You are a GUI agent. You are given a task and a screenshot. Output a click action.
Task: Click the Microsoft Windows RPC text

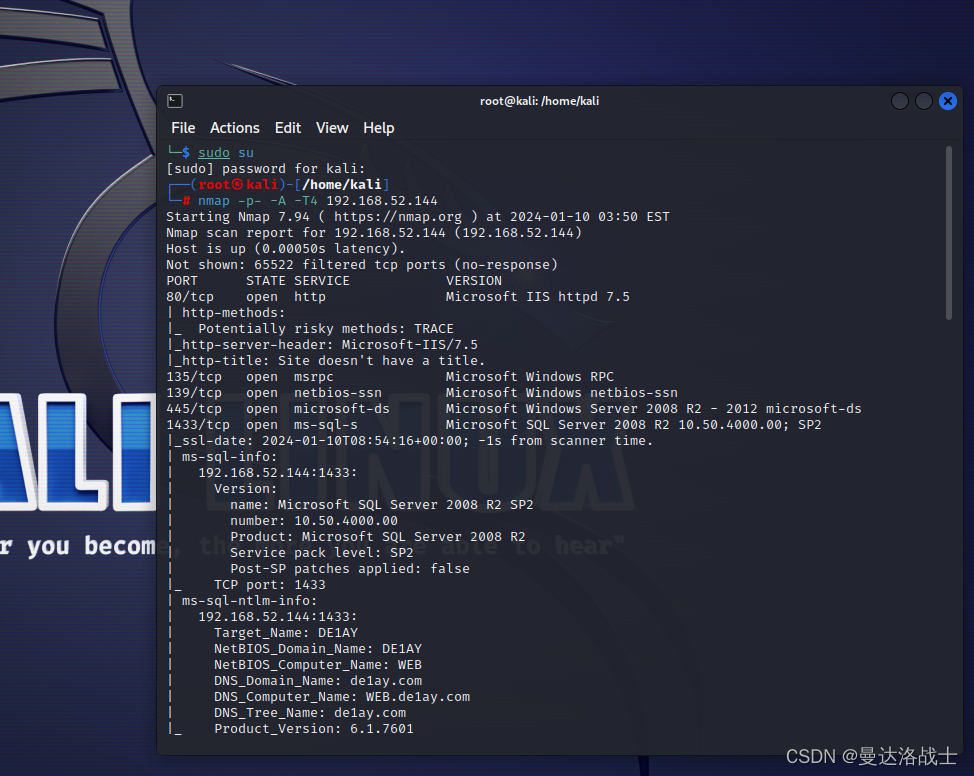pyautogui.click(x=529, y=377)
